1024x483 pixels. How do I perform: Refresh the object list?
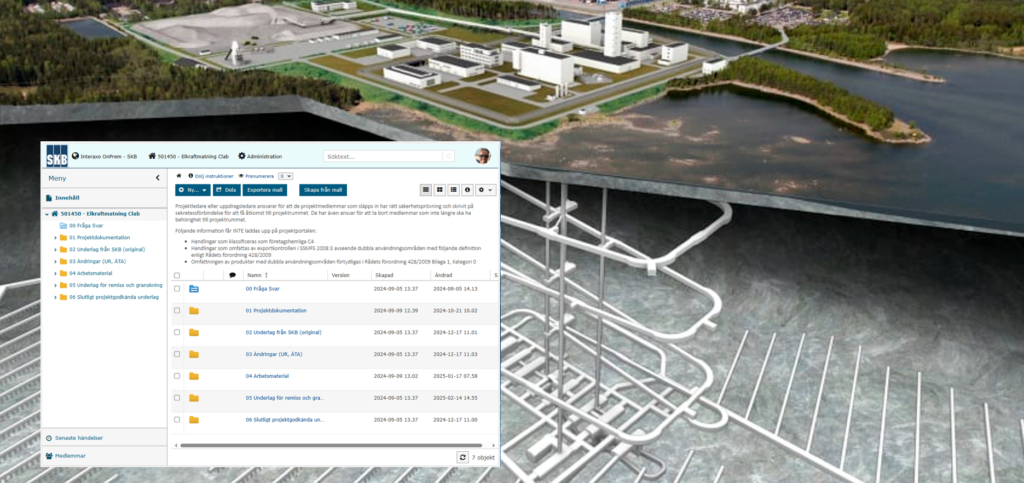462,457
